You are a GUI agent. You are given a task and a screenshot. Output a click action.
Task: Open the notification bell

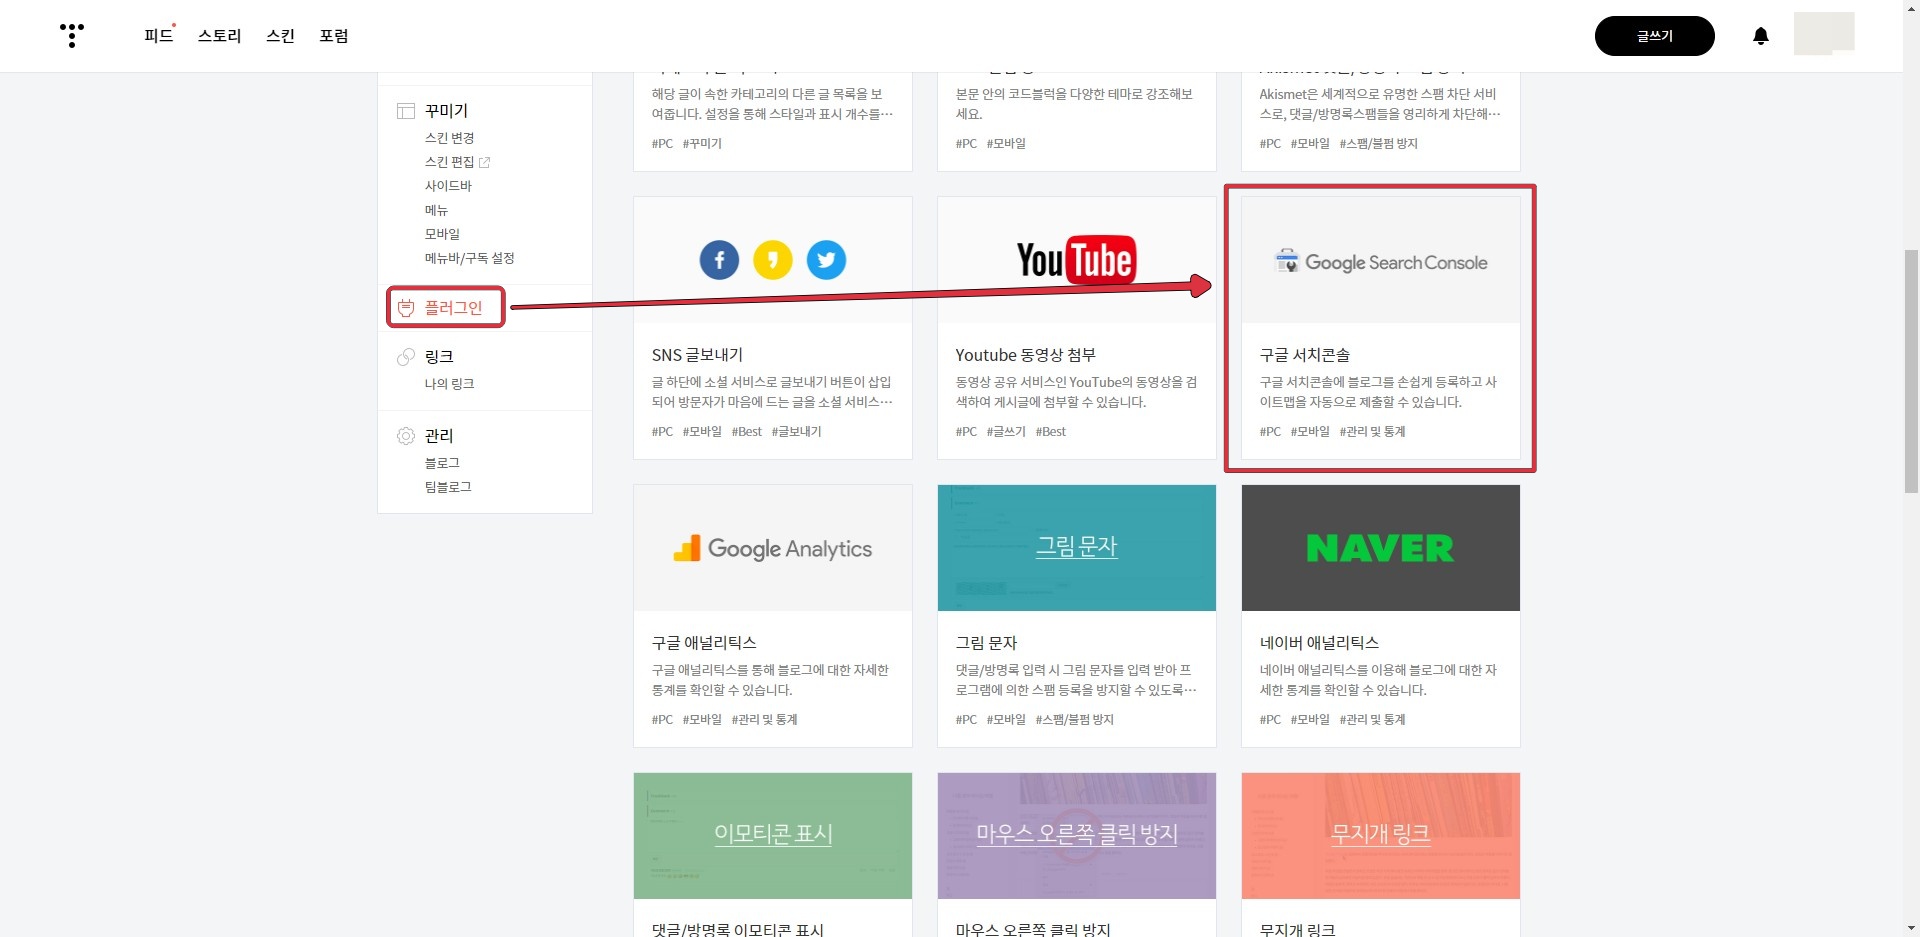coord(1761,36)
